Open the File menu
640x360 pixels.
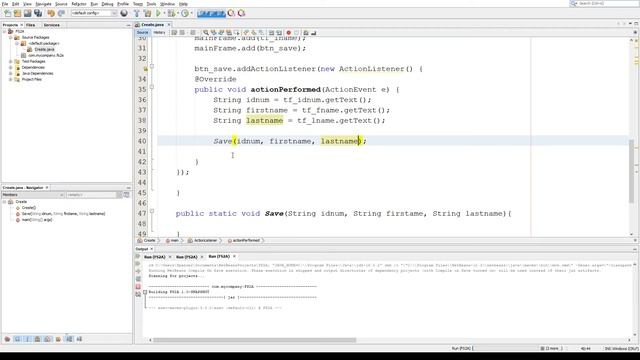5,4
